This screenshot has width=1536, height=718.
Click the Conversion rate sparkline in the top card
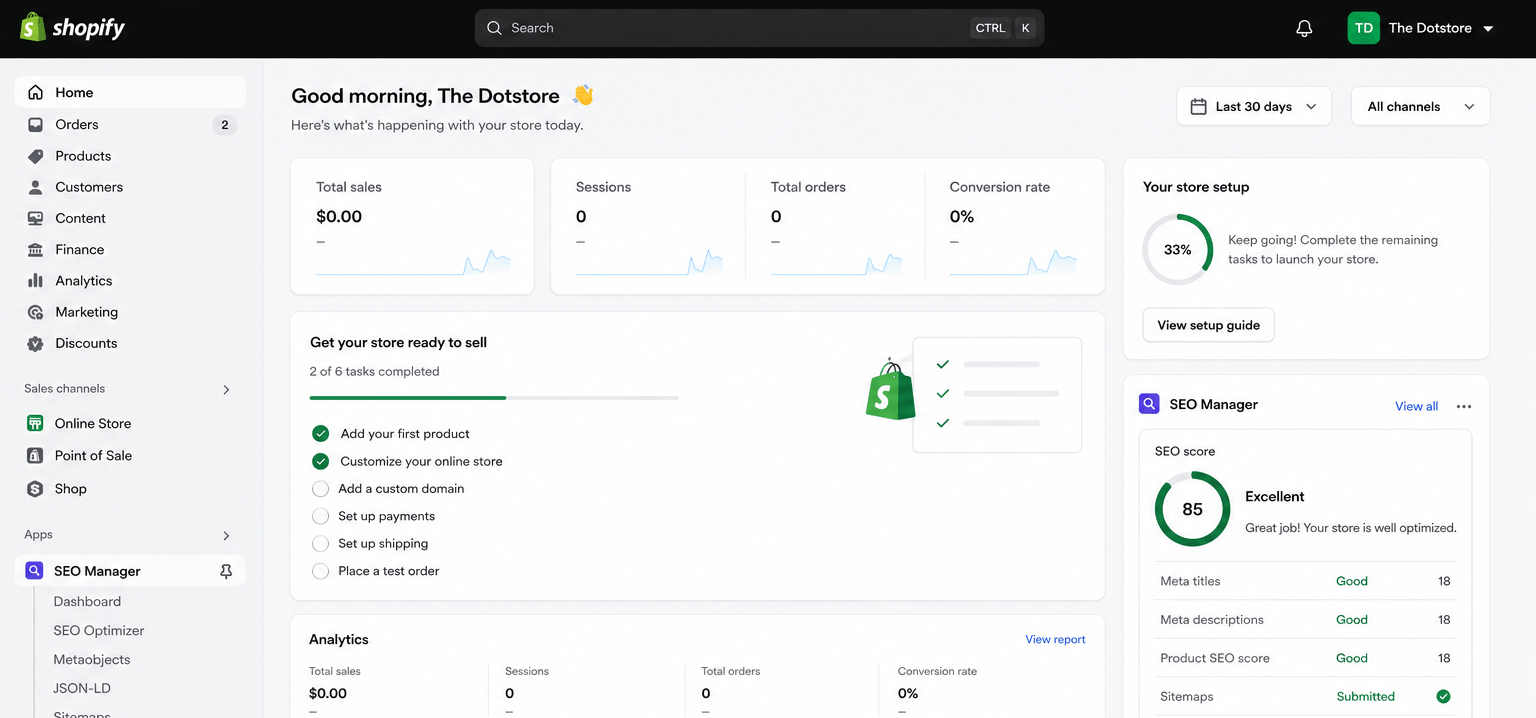tap(1013, 262)
